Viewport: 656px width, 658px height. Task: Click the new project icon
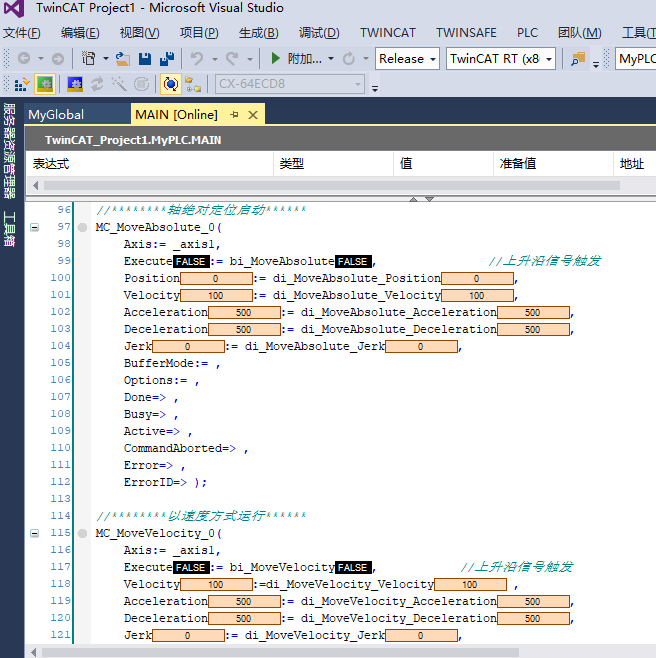click(88, 58)
